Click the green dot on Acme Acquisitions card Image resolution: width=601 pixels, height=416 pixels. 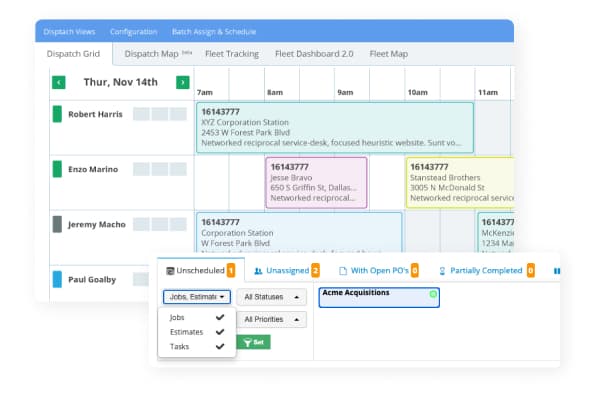(433, 294)
